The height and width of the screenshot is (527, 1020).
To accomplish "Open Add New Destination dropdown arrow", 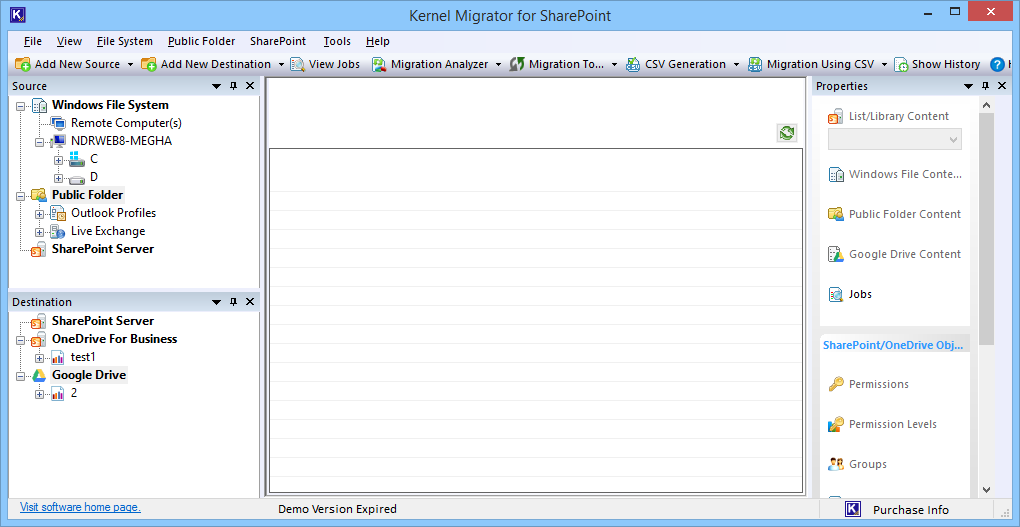I will click(281, 64).
